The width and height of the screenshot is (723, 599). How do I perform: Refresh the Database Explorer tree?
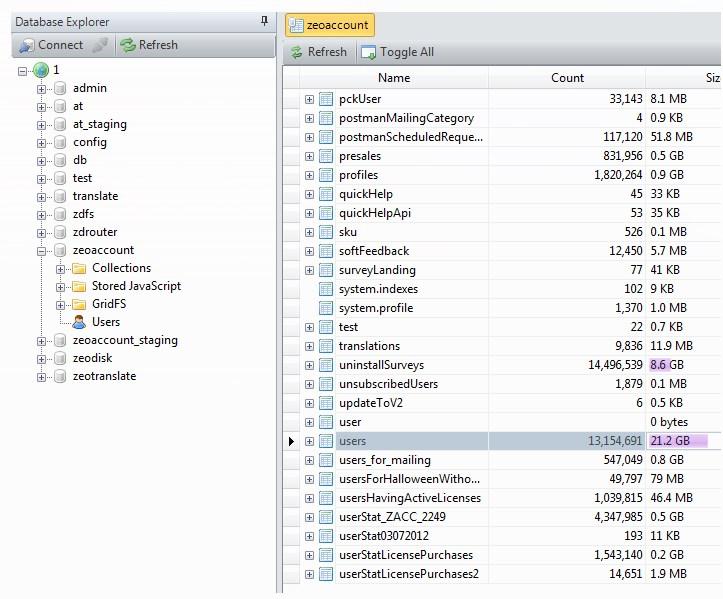(148, 45)
